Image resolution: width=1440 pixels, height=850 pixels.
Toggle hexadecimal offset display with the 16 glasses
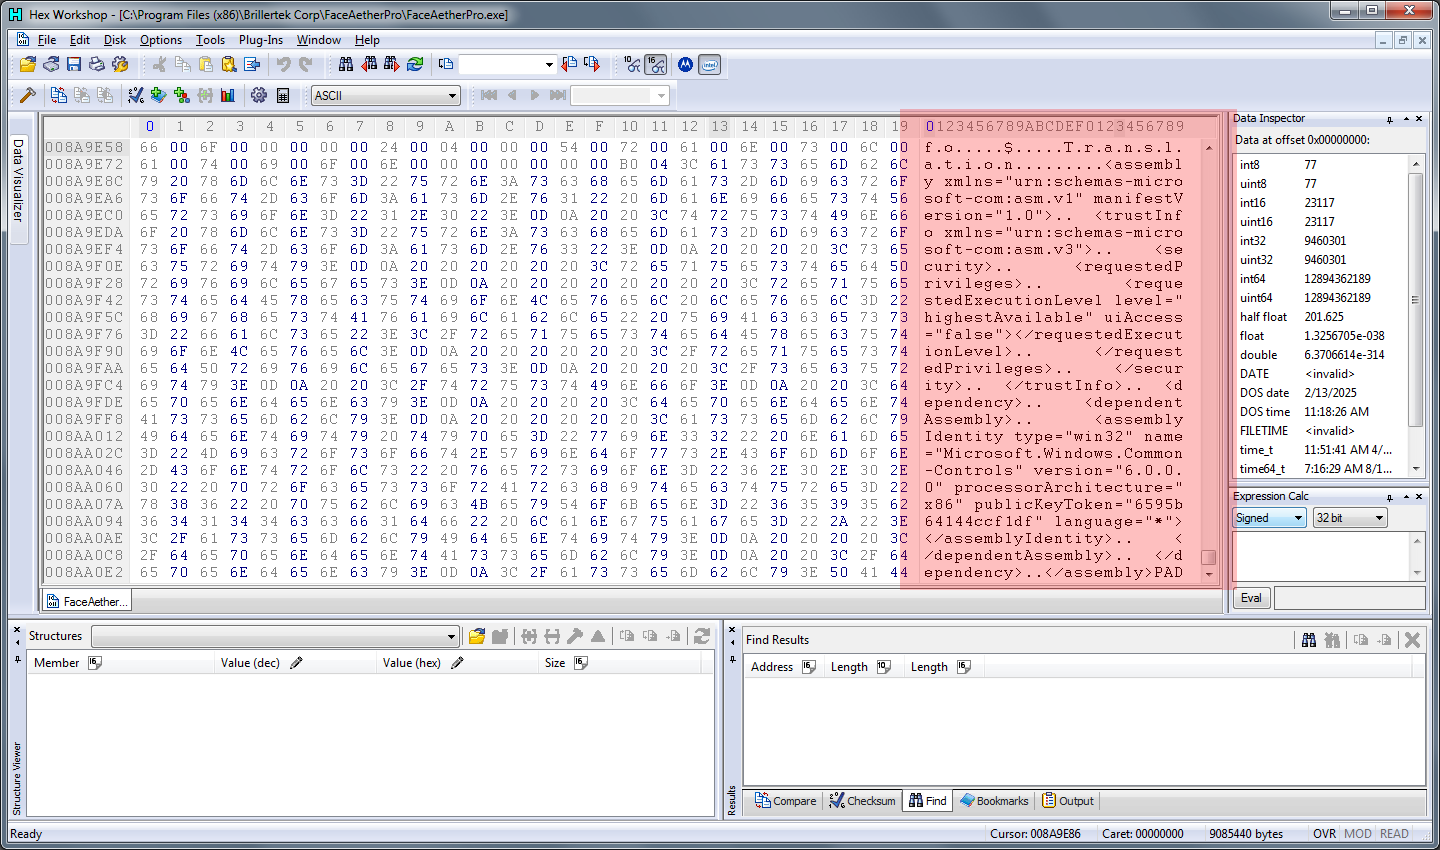(656, 64)
